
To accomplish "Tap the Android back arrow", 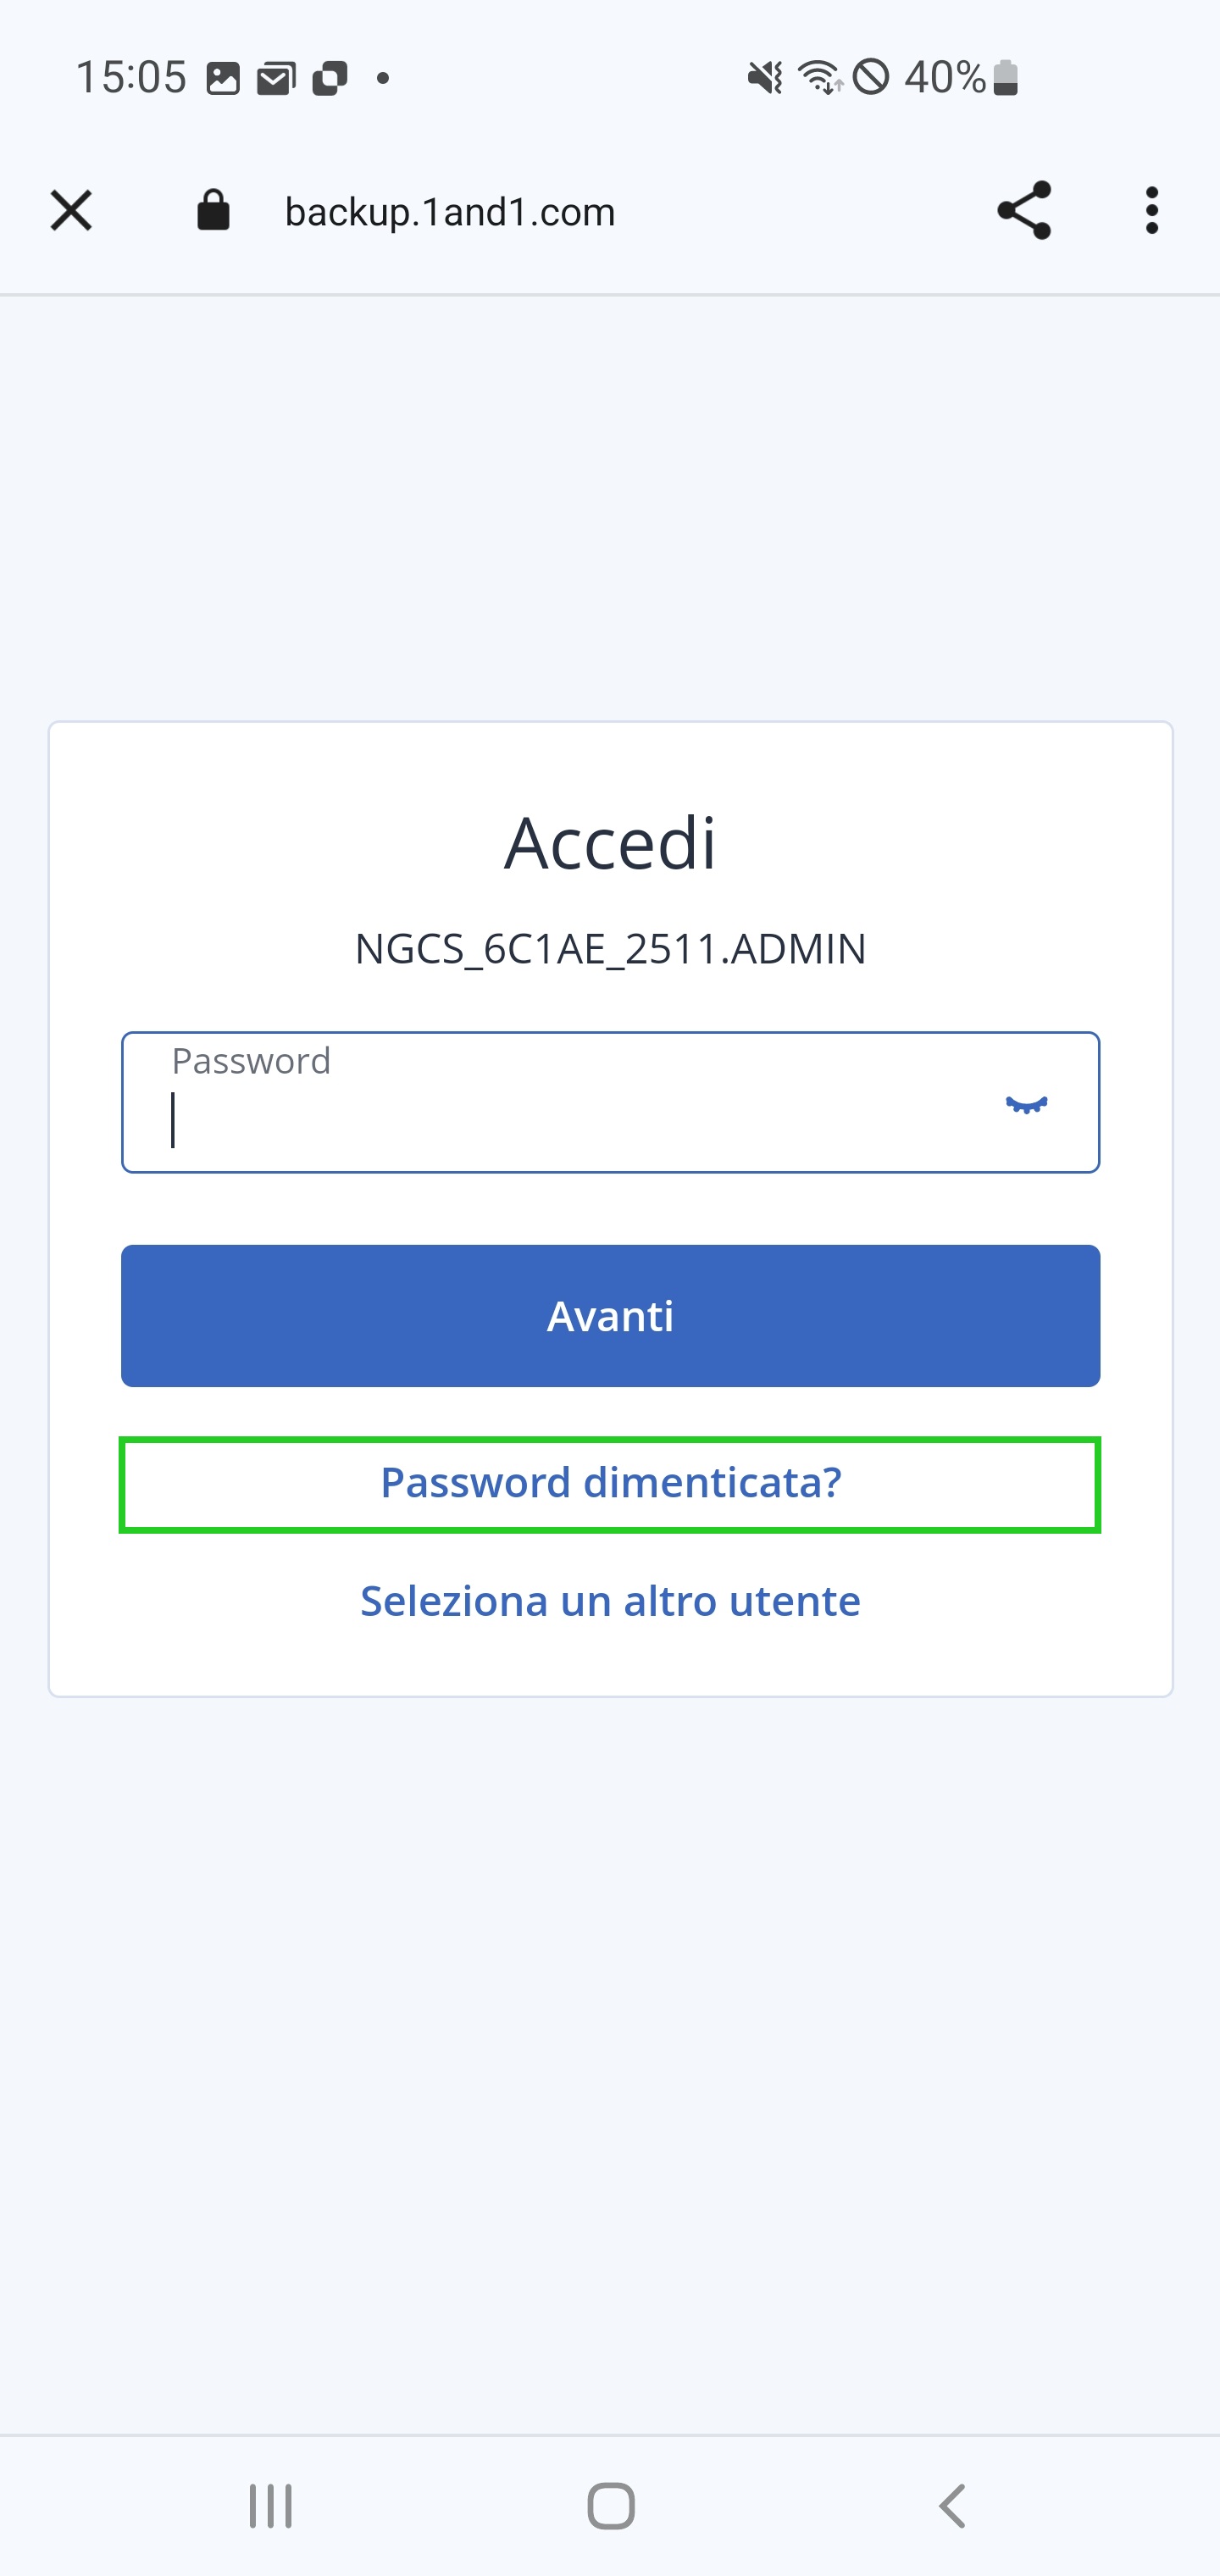I will coord(952,2506).
